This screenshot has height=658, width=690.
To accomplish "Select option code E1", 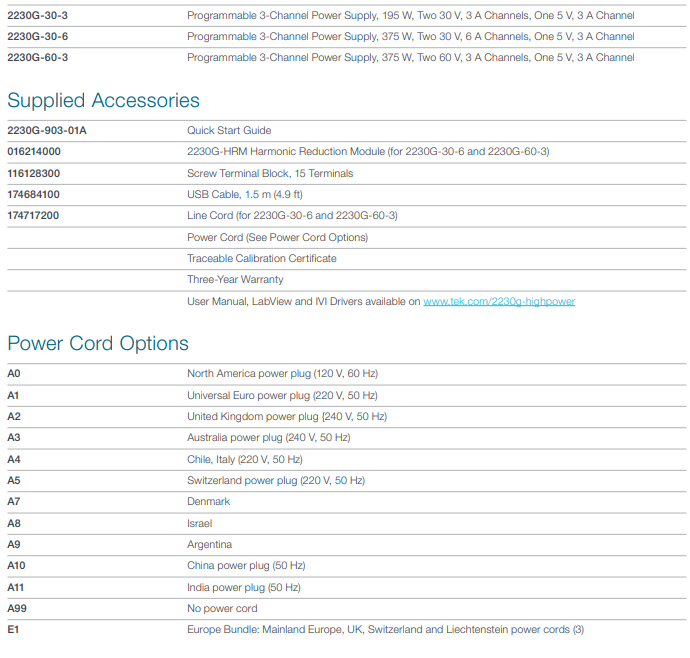I will click(13, 630).
